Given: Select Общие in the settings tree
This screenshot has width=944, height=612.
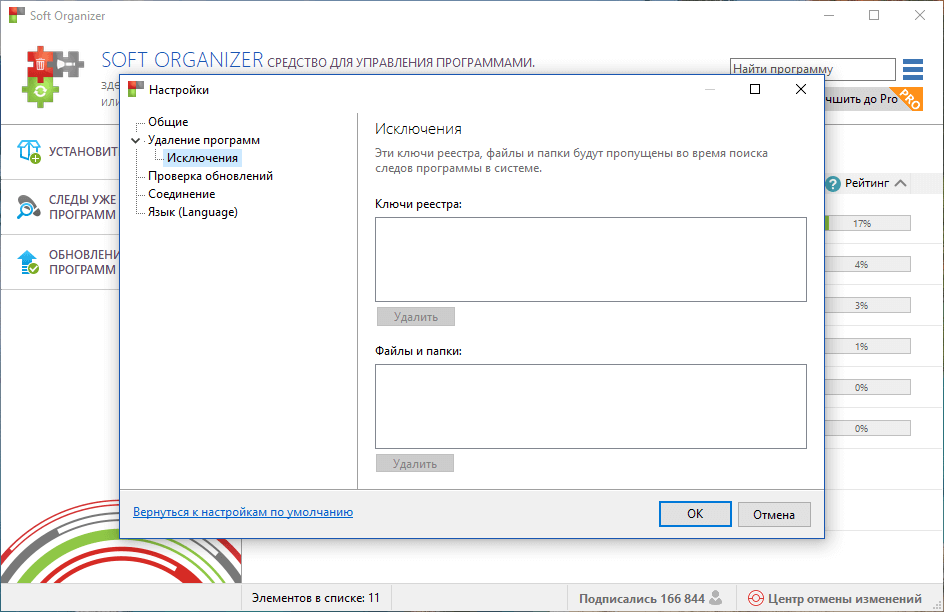Looking at the screenshot, I should click(x=168, y=122).
